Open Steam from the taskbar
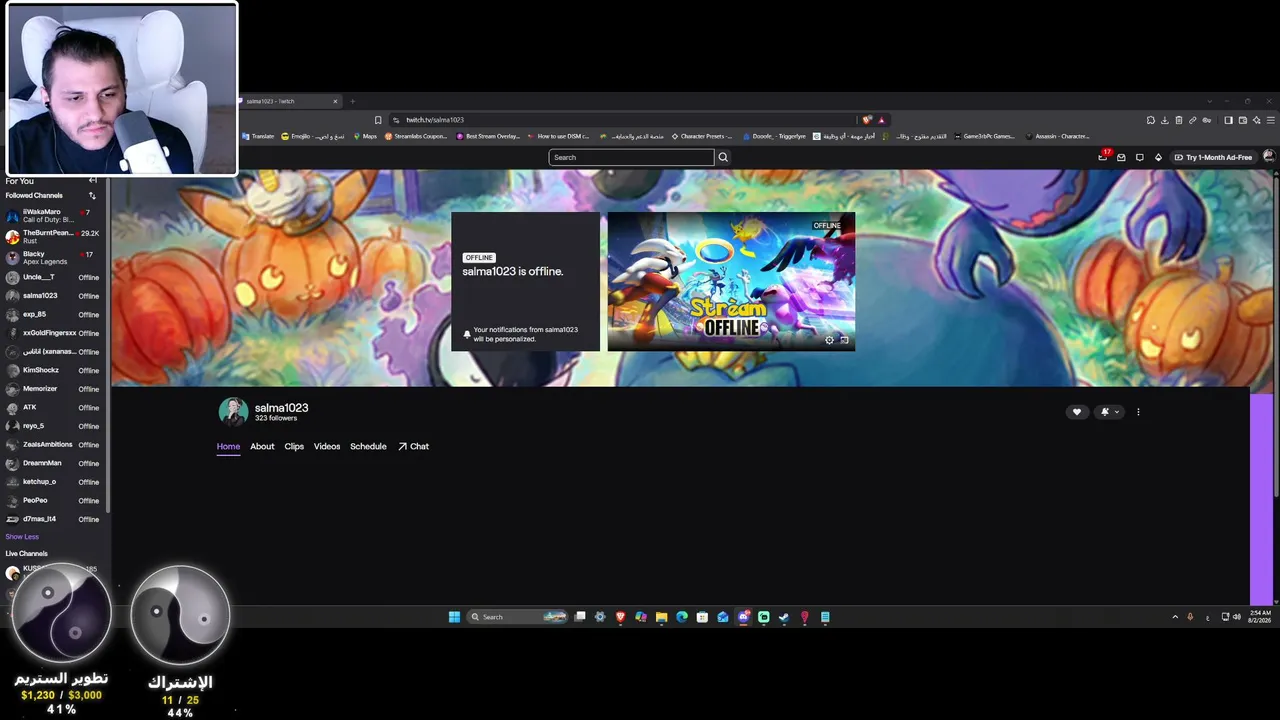Screen dimensions: 1280x720 (x=784, y=617)
